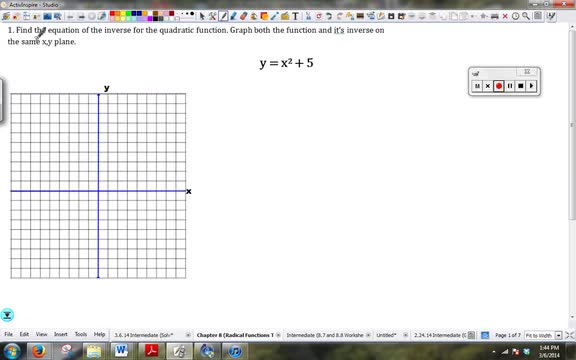
Task: Select the Eraser tool
Action: click(x=243, y=16)
